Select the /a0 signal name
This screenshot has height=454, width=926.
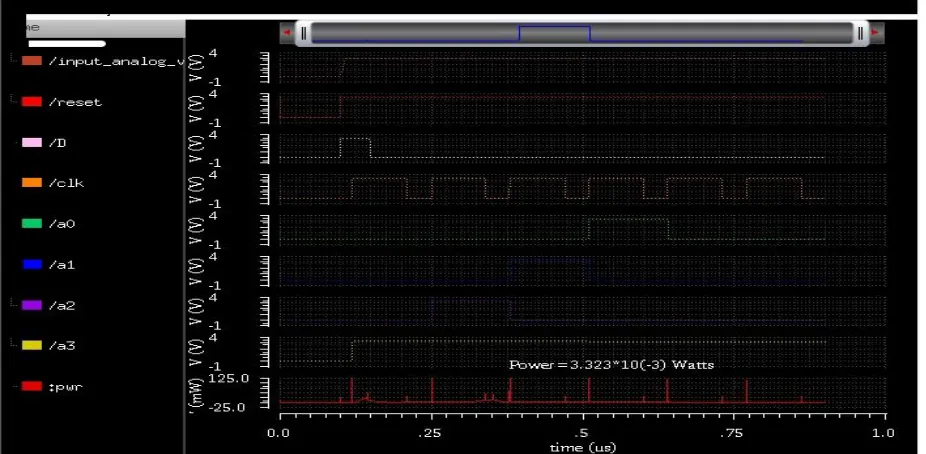pos(62,224)
